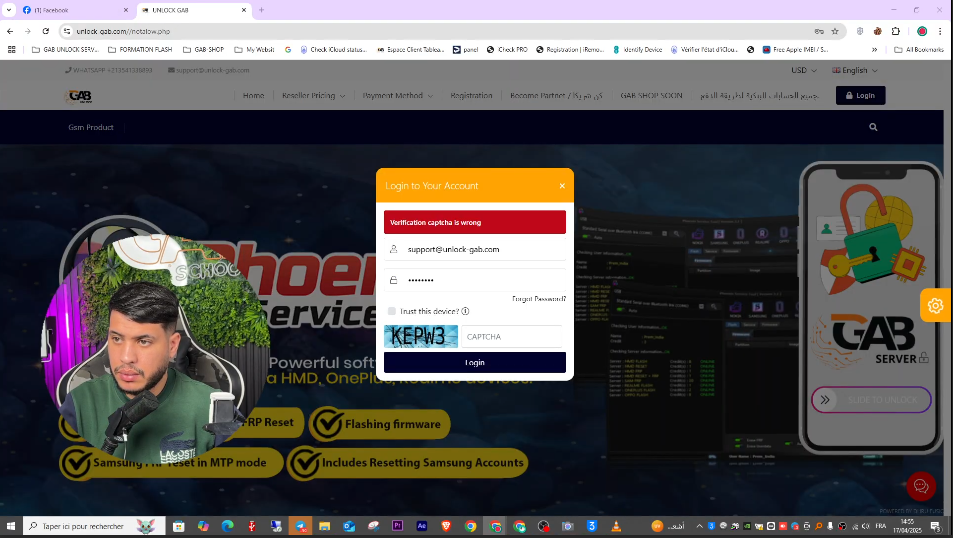Image resolution: width=953 pixels, height=538 pixels.
Task: Open After Effects from the taskbar
Action: click(422, 526)
